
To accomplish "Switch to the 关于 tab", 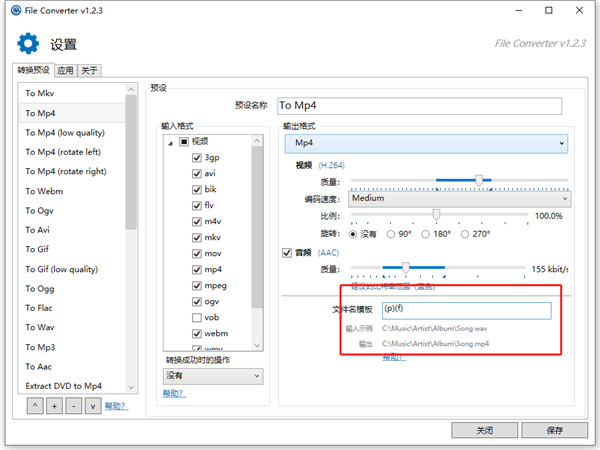I will tap(89, 70).
